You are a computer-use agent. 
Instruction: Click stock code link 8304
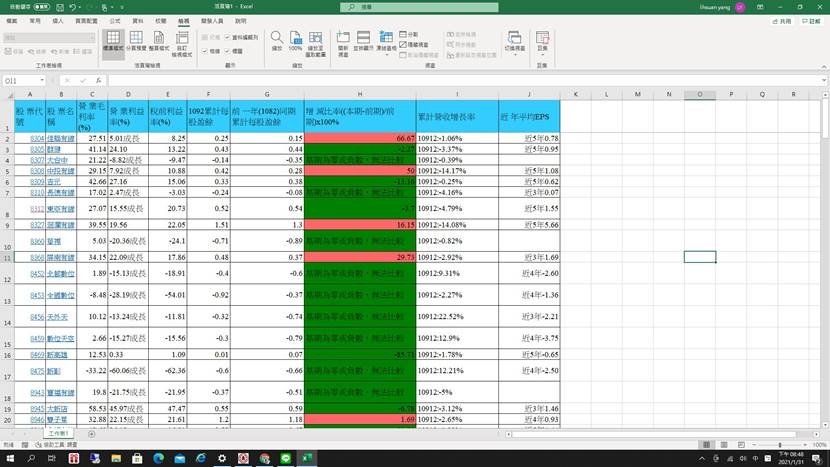[x=36, y=138]
